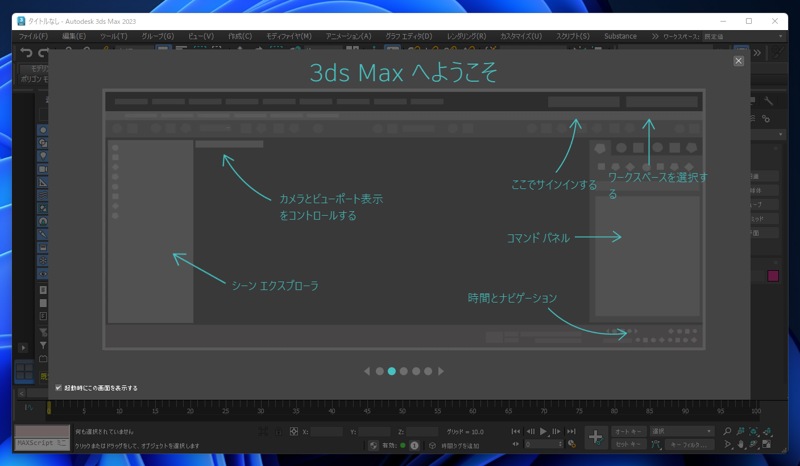
Task: Open the 選択 key selection dropdown
Action: 682,432
